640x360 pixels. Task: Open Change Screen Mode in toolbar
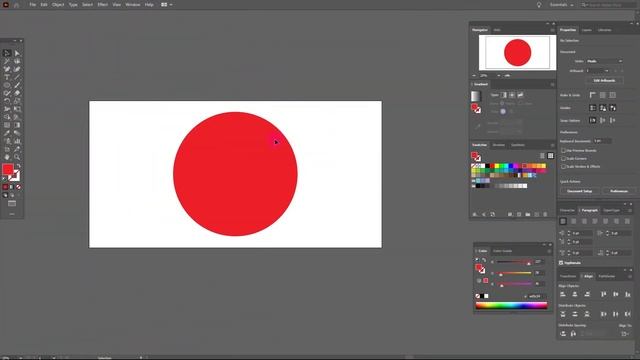(12, 203)
